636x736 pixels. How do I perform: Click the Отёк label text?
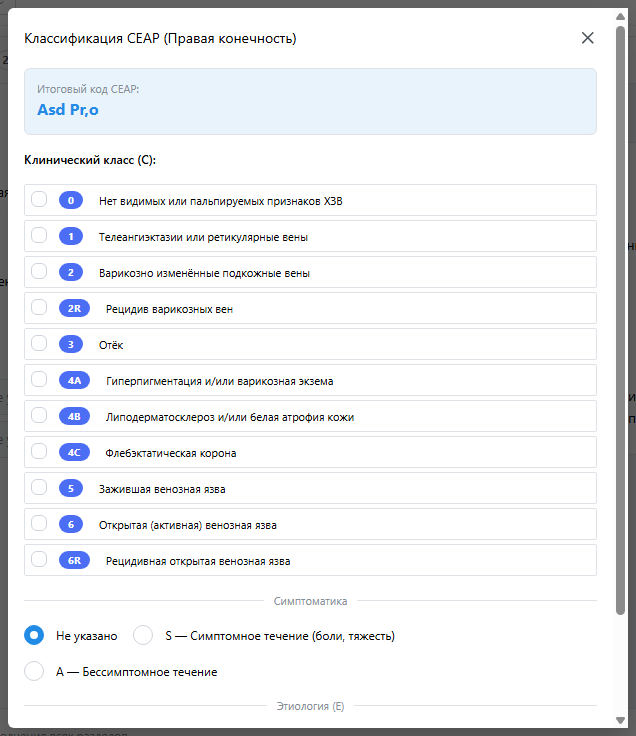[x=111, y=345]
